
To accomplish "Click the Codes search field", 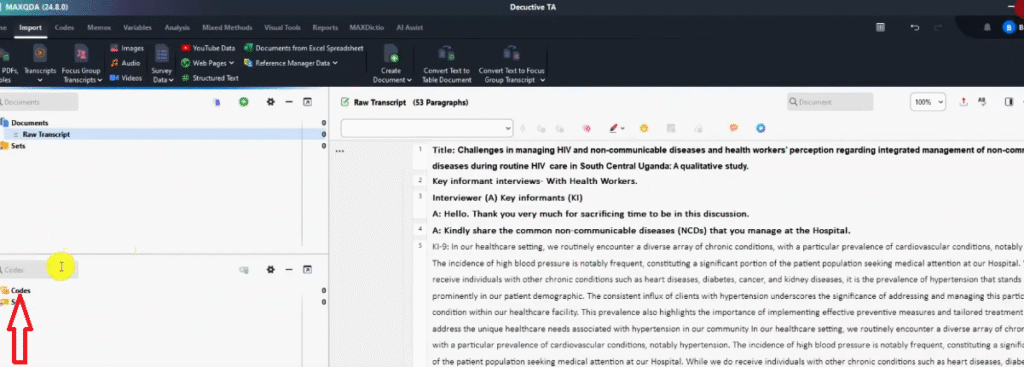I will click(39, 270).
